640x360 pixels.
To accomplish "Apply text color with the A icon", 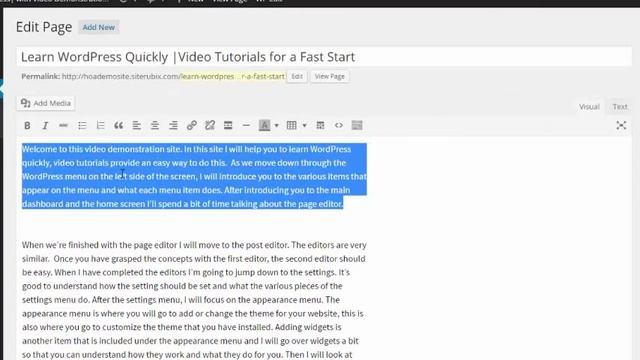I will 264,125.
